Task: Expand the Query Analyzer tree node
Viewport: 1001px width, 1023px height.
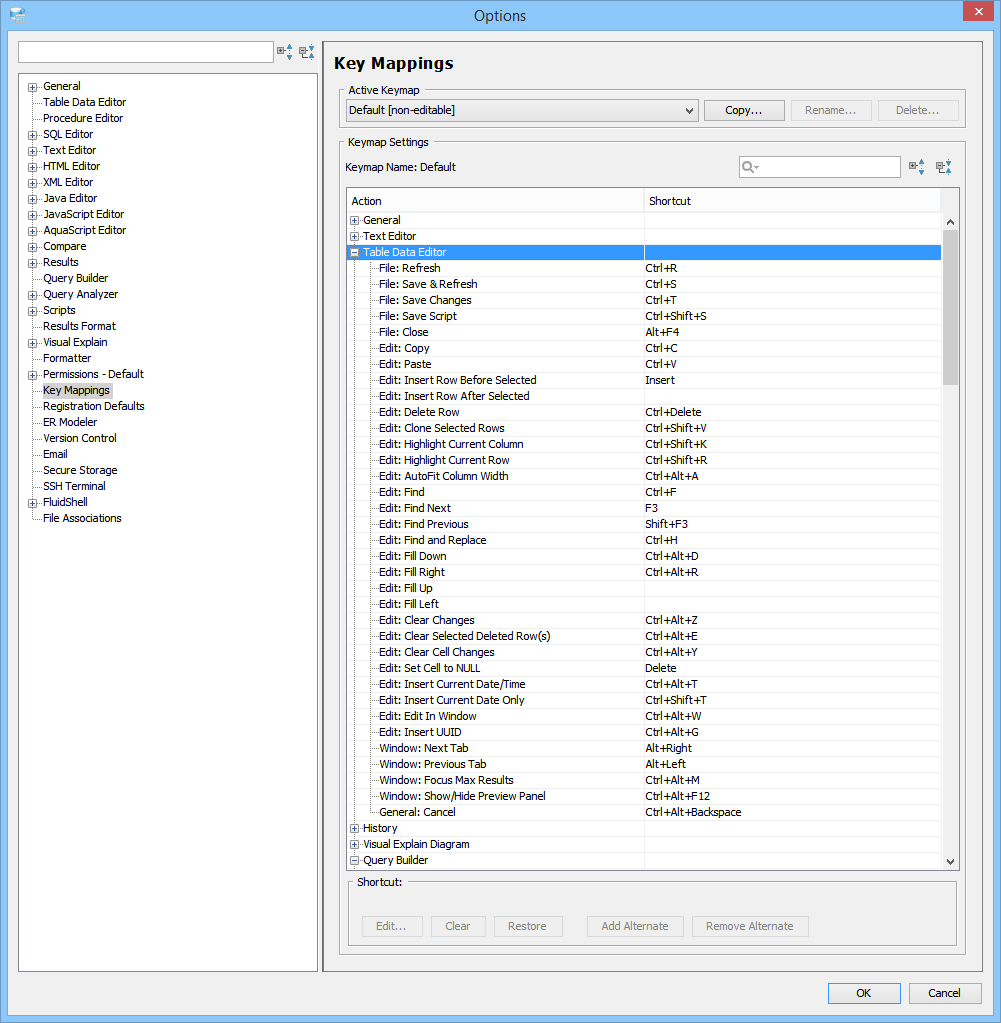Action: point(32,295)
